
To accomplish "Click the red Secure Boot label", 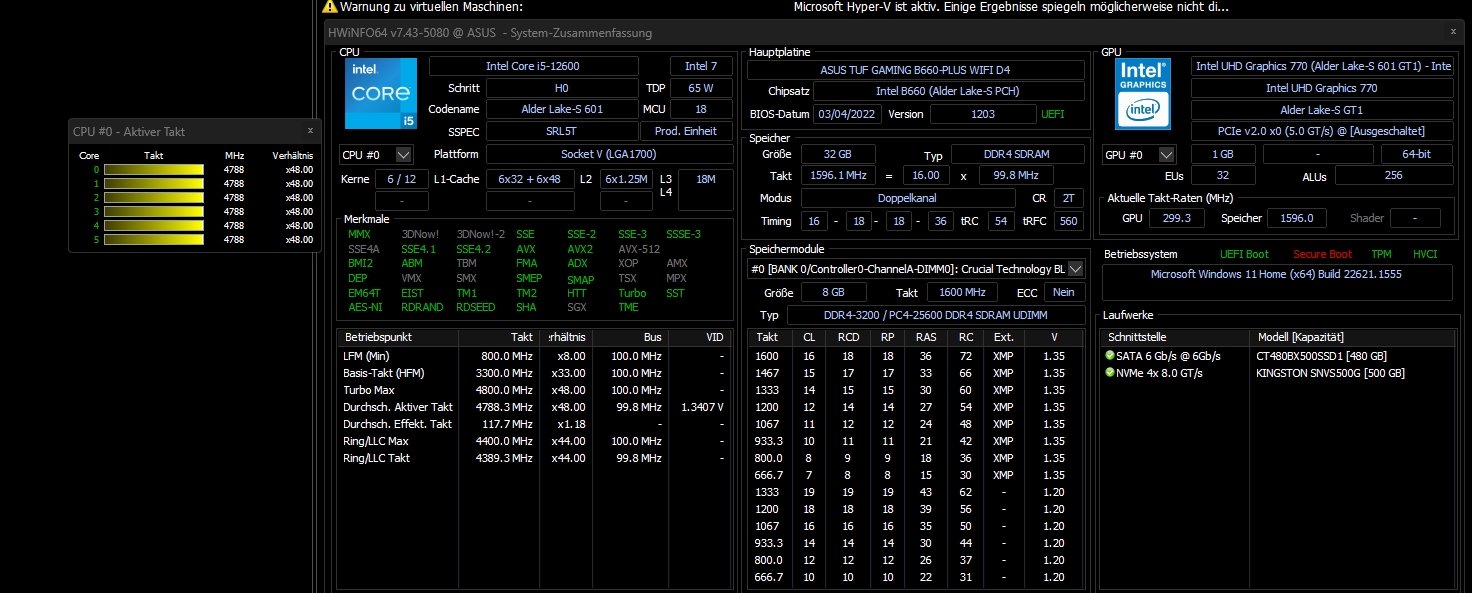I will (x=1322, y=255).
